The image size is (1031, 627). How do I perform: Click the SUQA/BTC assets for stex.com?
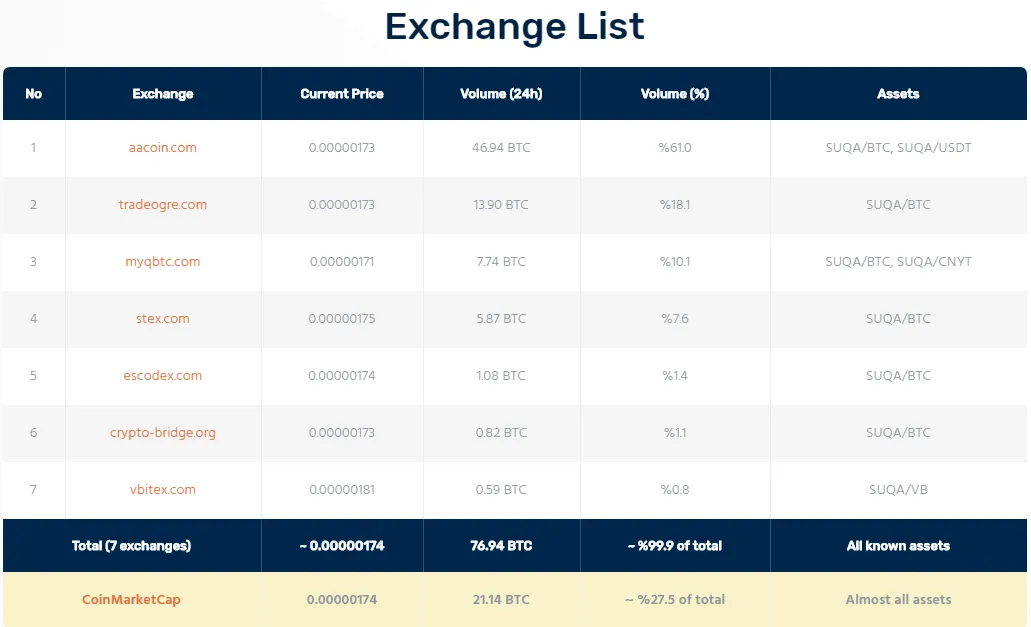(898, 319)
